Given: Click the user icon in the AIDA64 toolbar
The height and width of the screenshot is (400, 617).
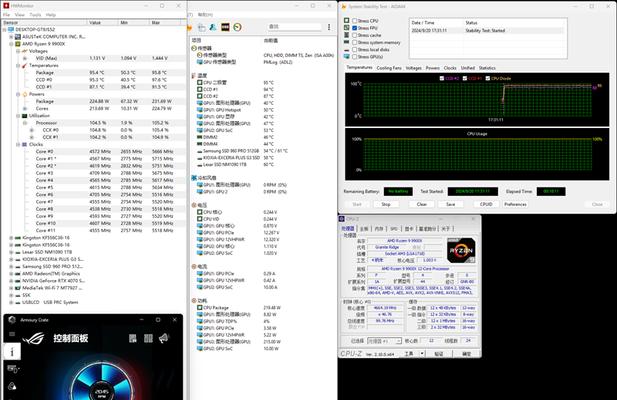Looking at the screenshot, I should [x=213, y=27].
